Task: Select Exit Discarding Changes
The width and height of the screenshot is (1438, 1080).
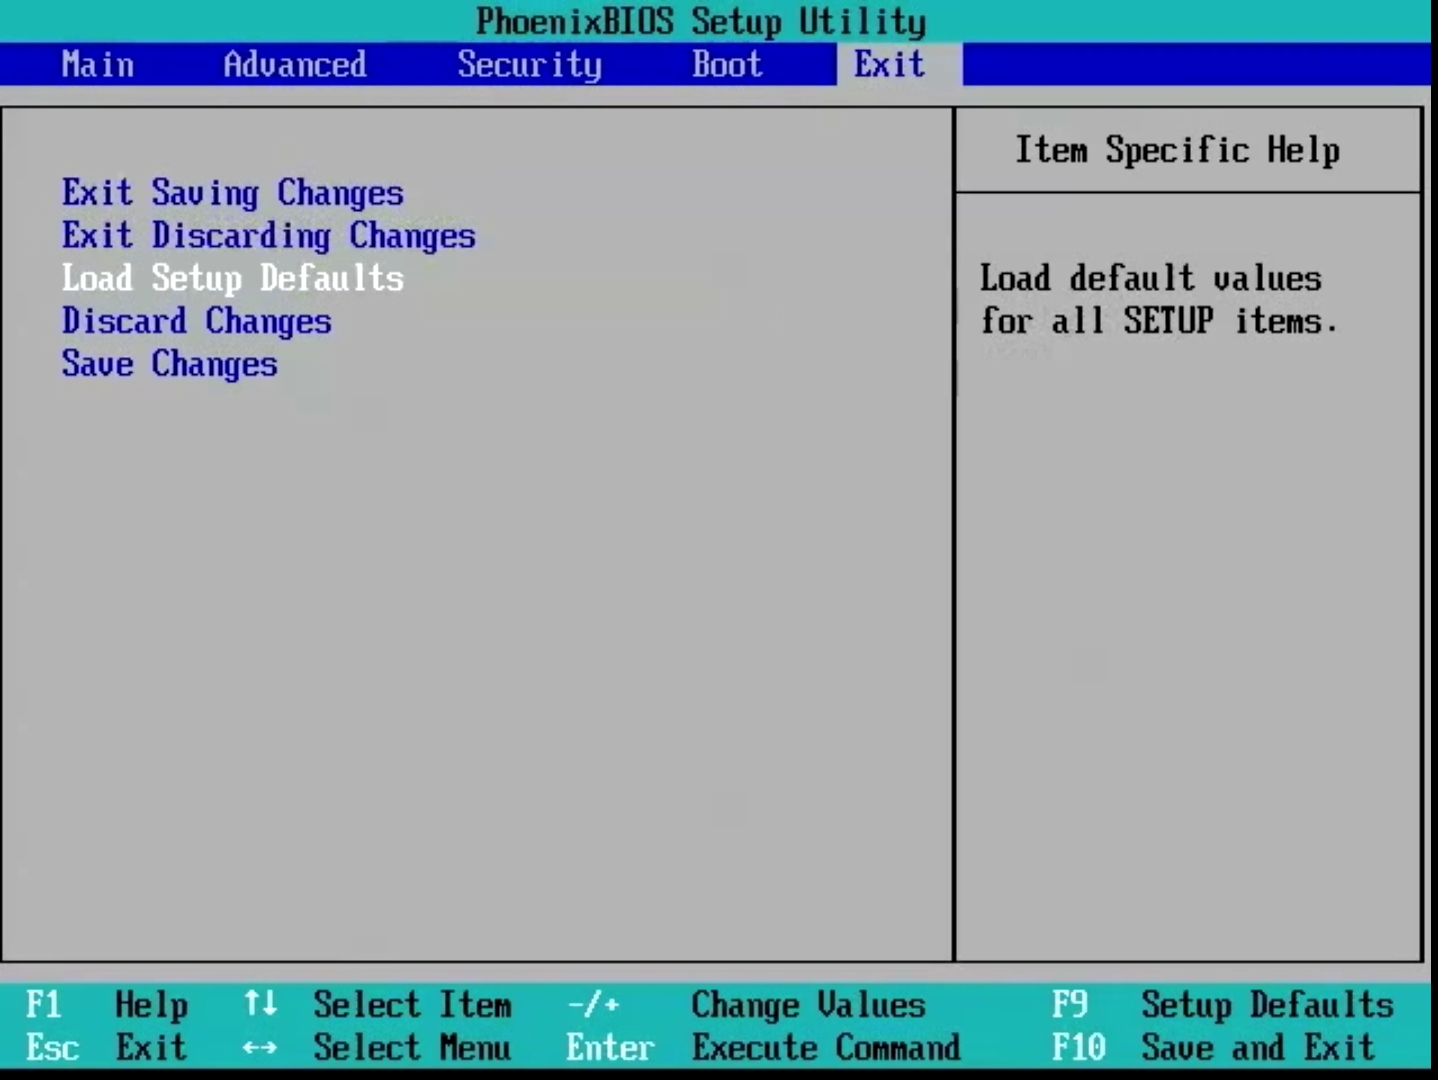Action: click(268, 235)
